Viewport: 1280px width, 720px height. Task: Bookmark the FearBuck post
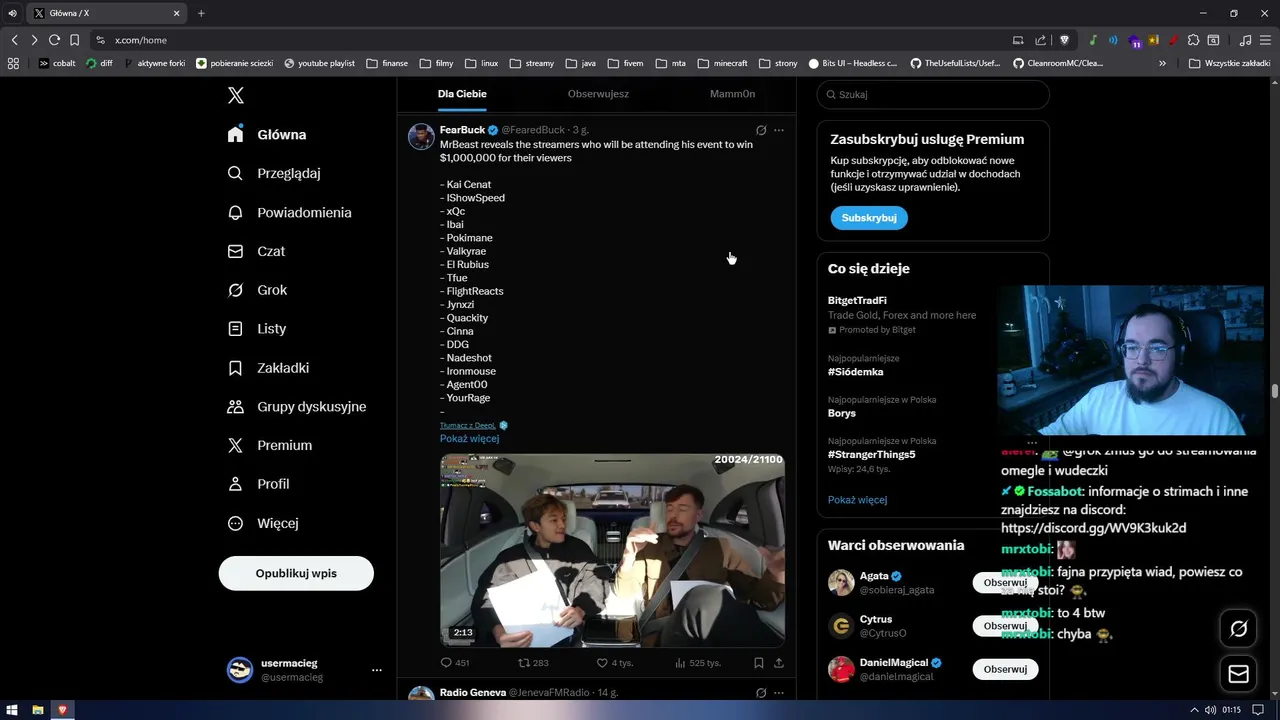pyautogui.click(x=759, y=663)
